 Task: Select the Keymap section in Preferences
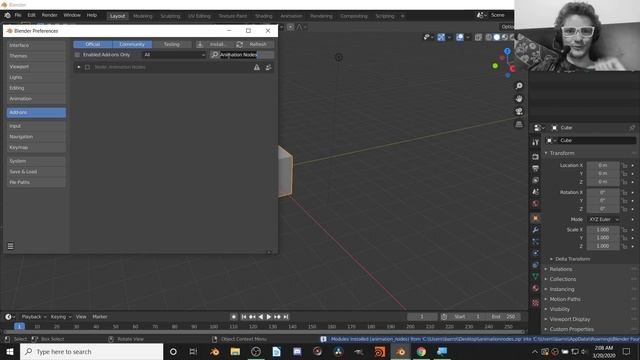36,147
